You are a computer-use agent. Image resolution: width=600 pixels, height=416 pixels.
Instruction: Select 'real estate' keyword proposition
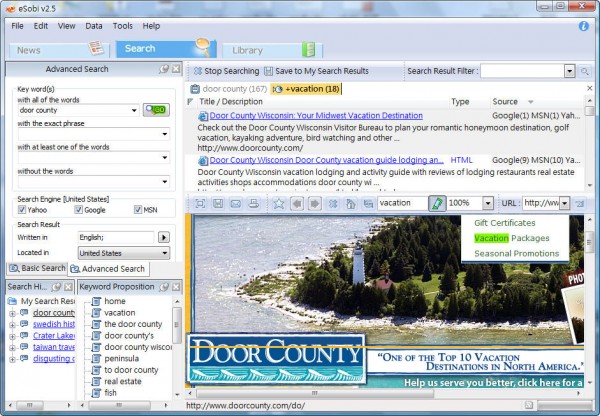(123, 382)
